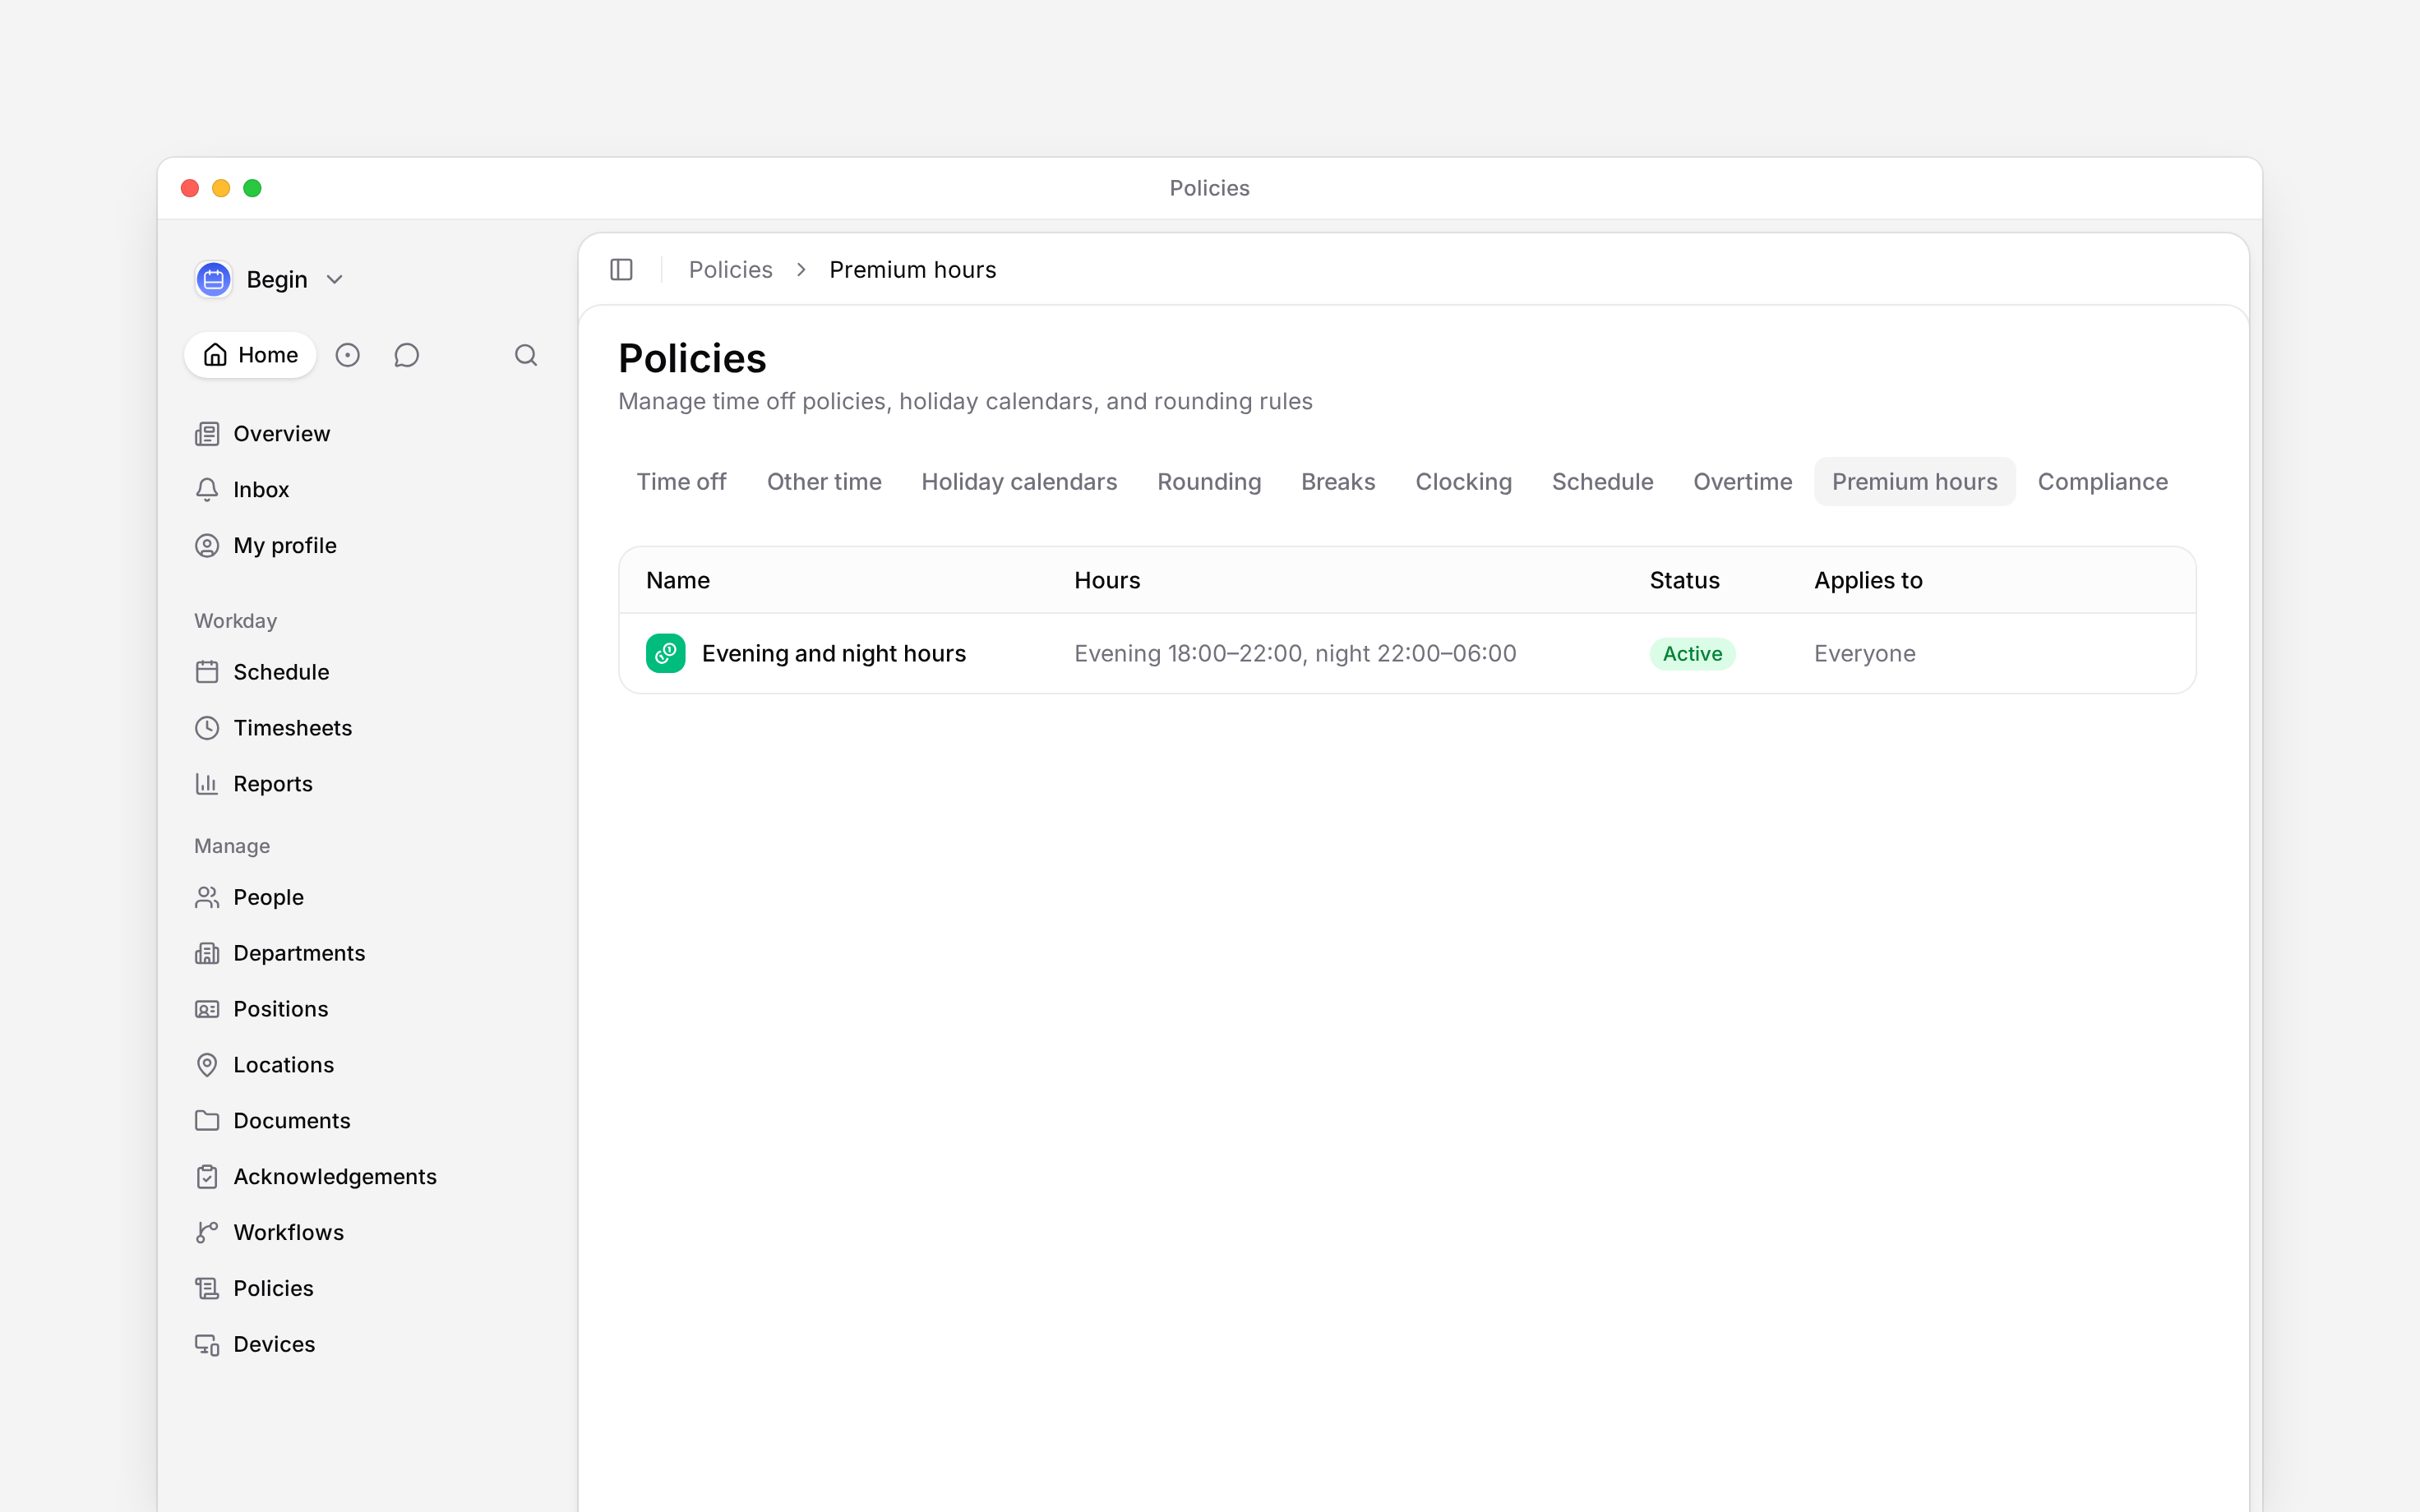Open Timesheets clock icon in sidebar
This screenshot has width=2420, height=1512.
(207, 728)
